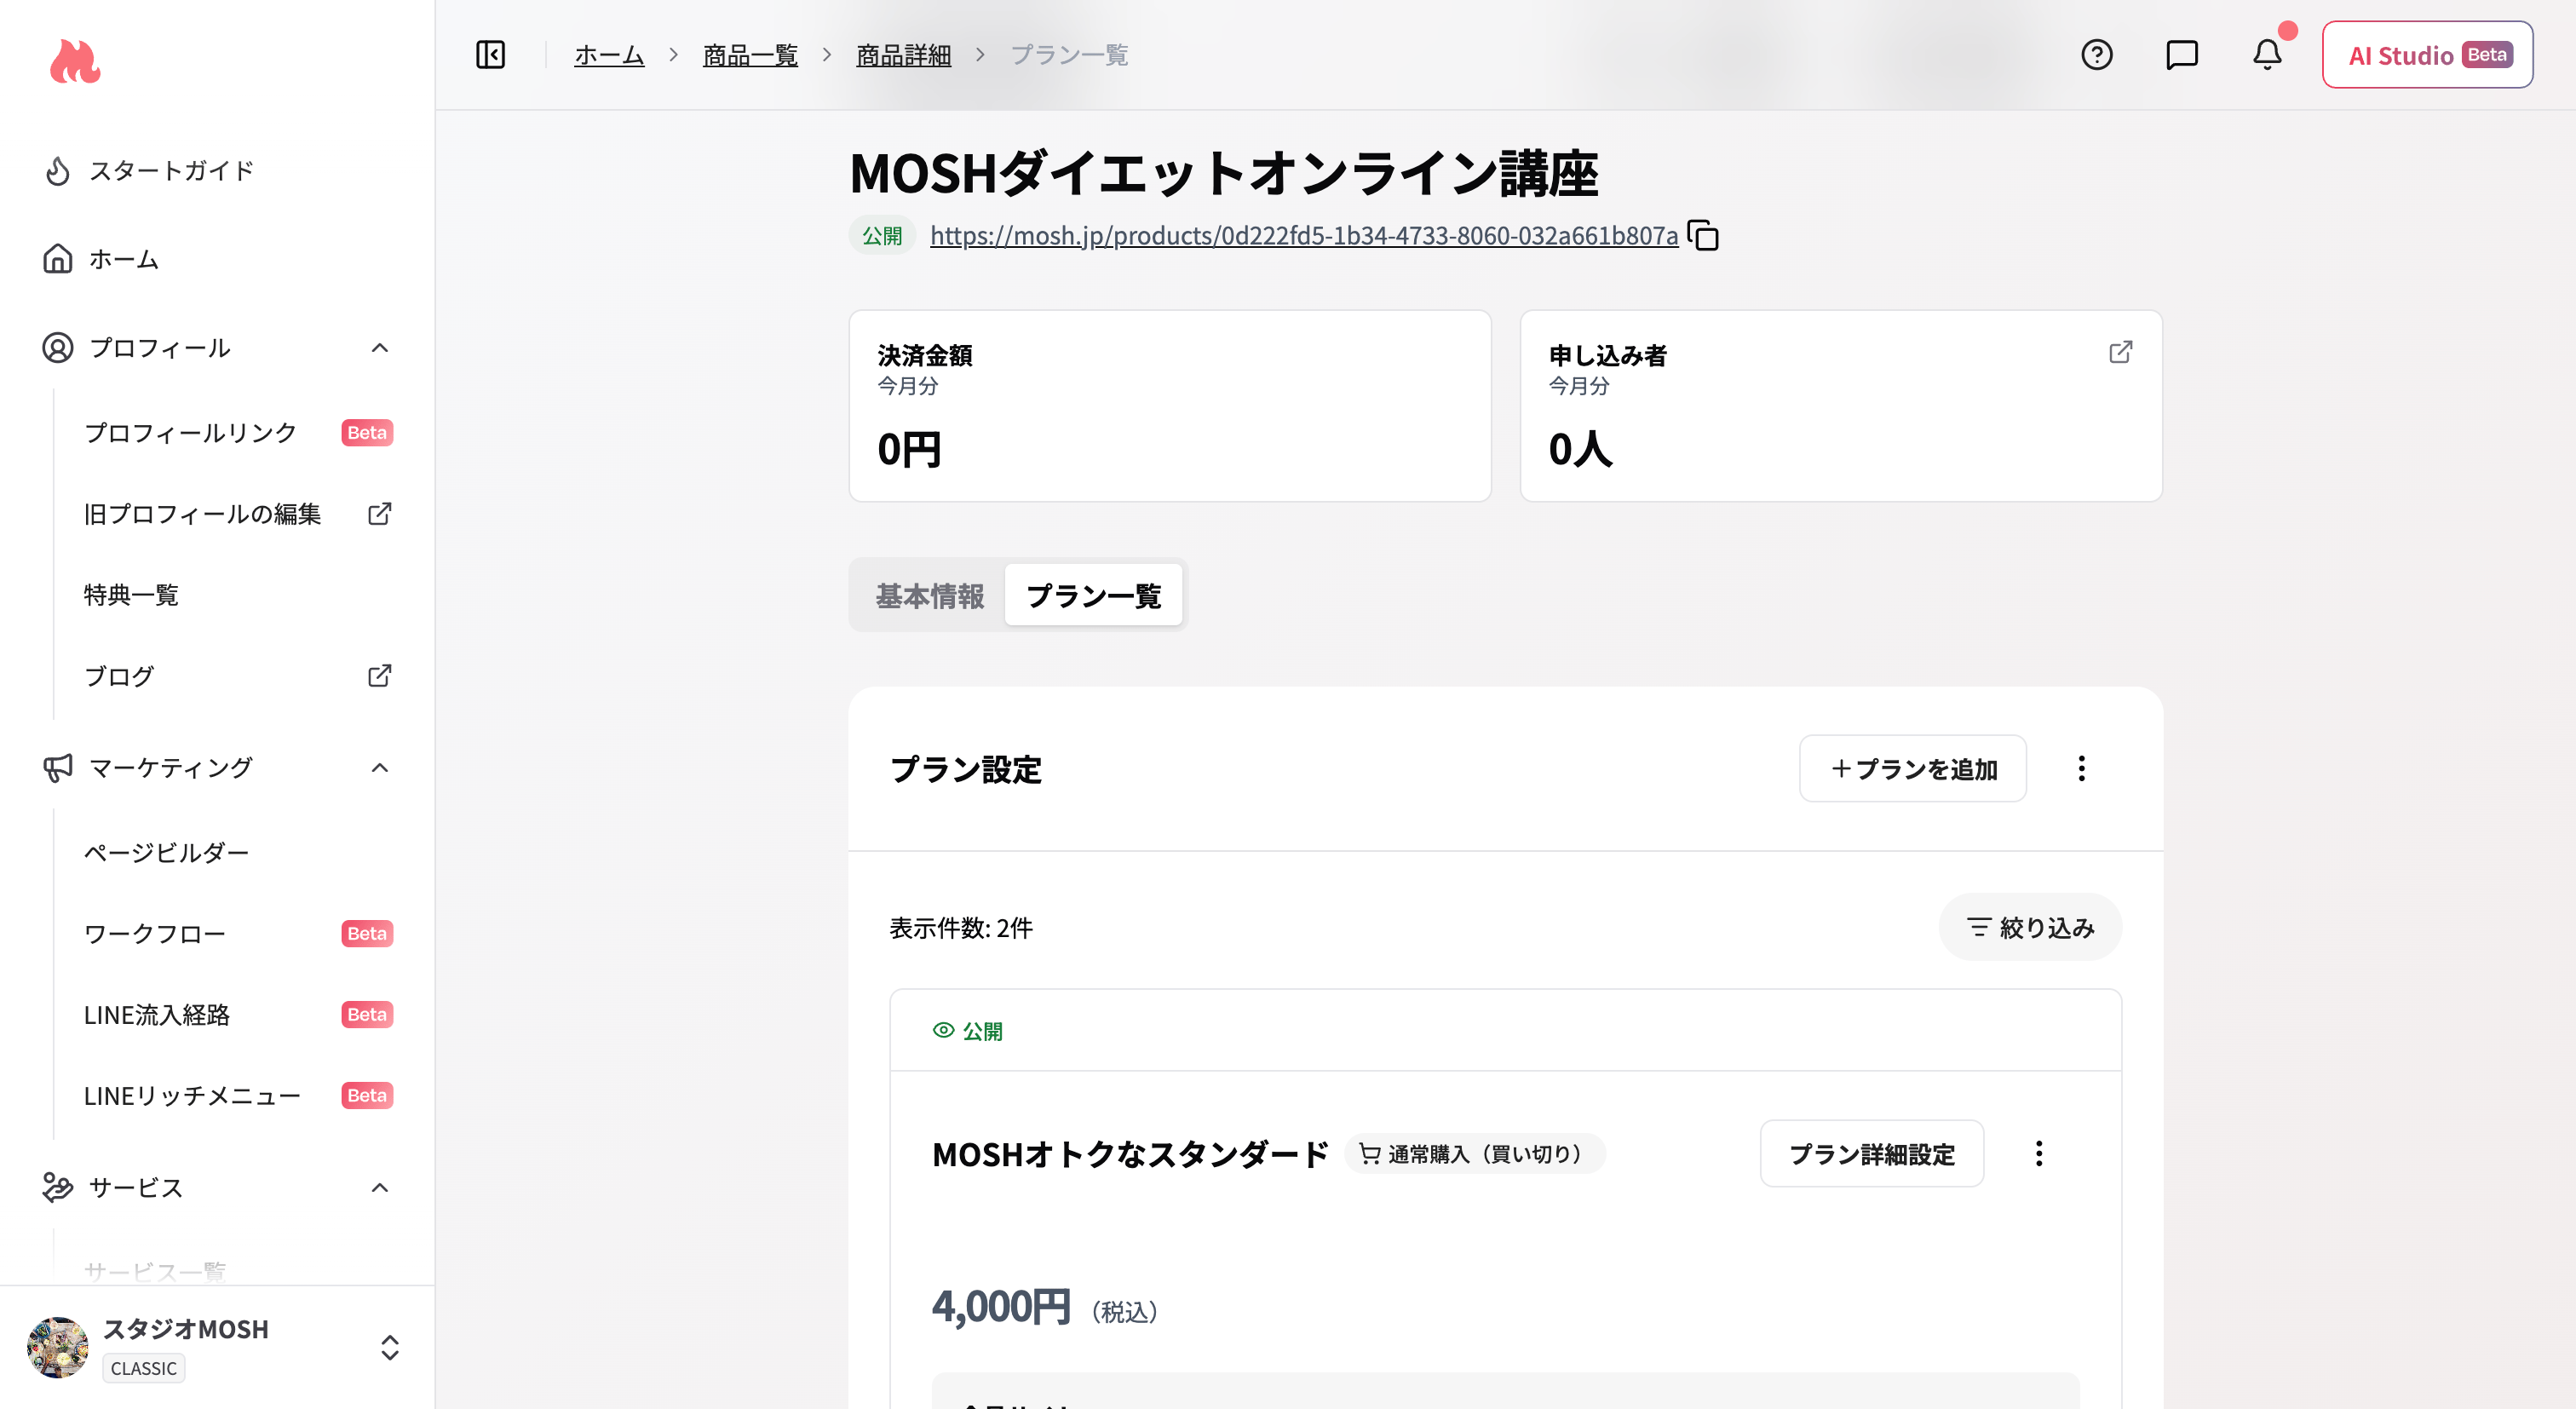
Task: Click the green 公開 status badge by URL
Action: (x=882, y=236)
